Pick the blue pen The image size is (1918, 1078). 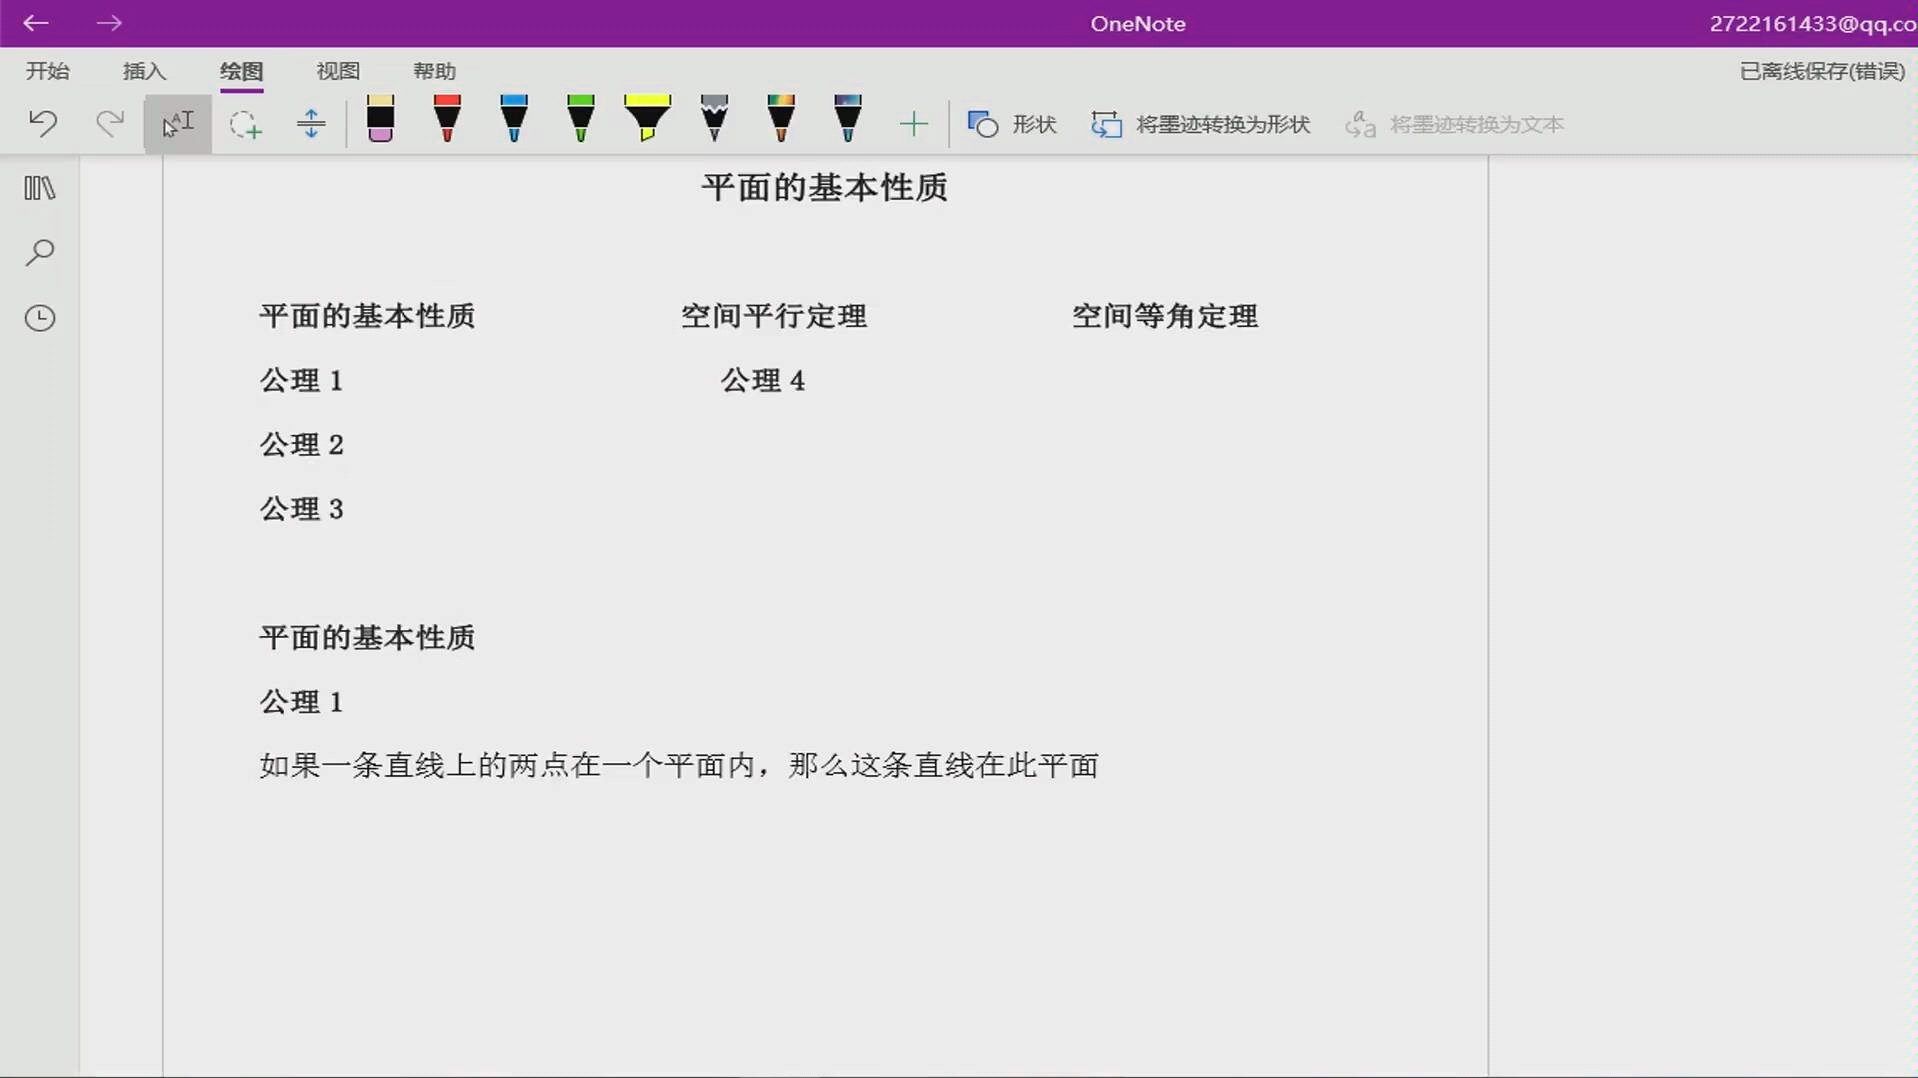[x=514, y=119]
